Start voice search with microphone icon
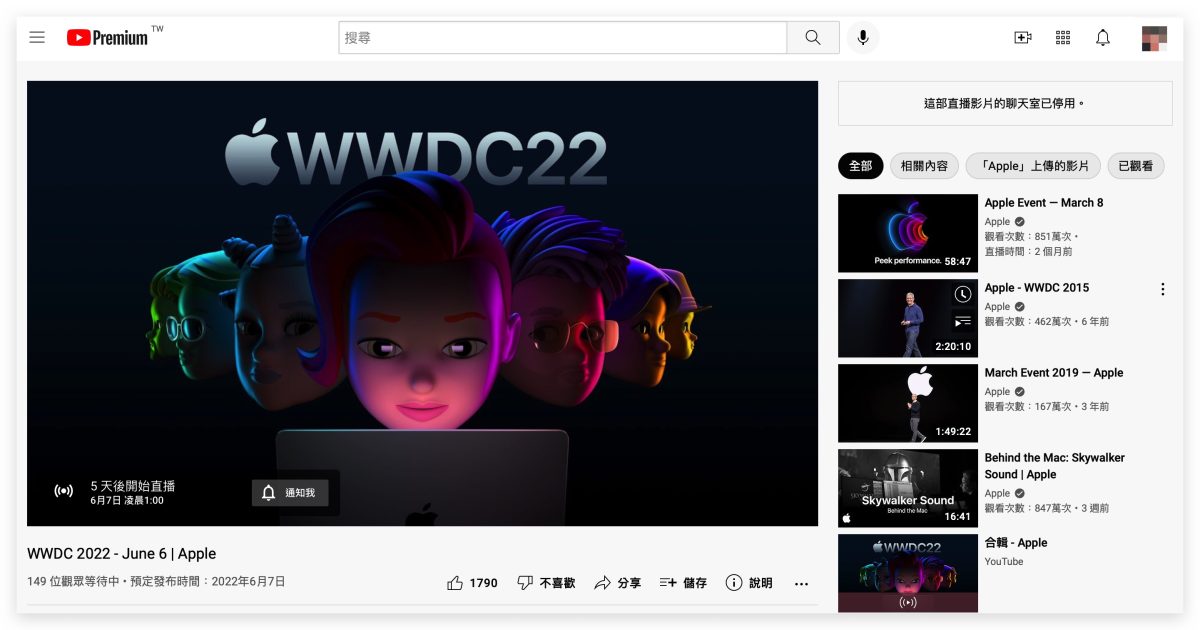 point(863,37)
